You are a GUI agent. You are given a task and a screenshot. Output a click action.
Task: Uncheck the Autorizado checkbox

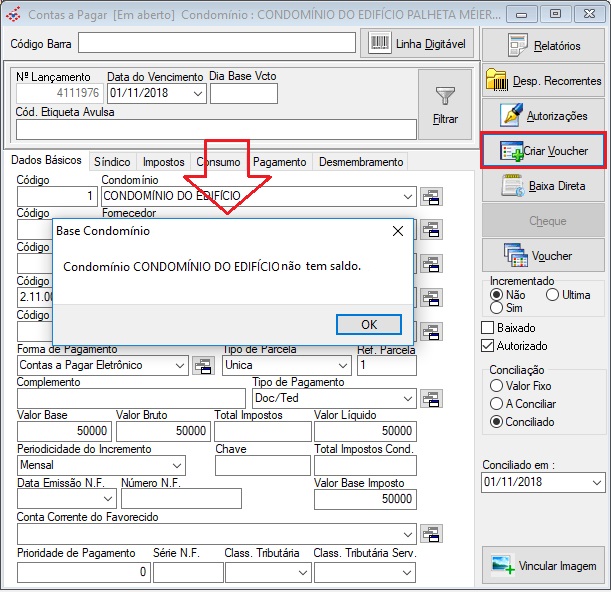coord(488,346)
